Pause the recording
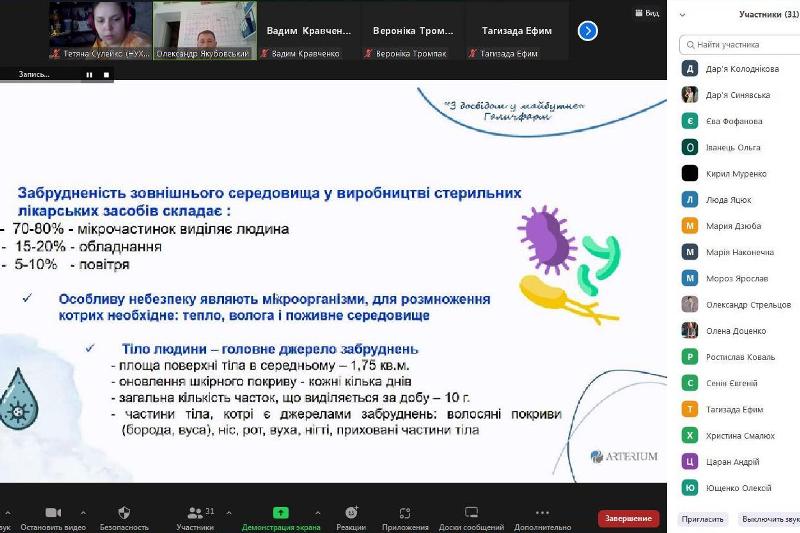The image size is (800, 533). point(89,74)
